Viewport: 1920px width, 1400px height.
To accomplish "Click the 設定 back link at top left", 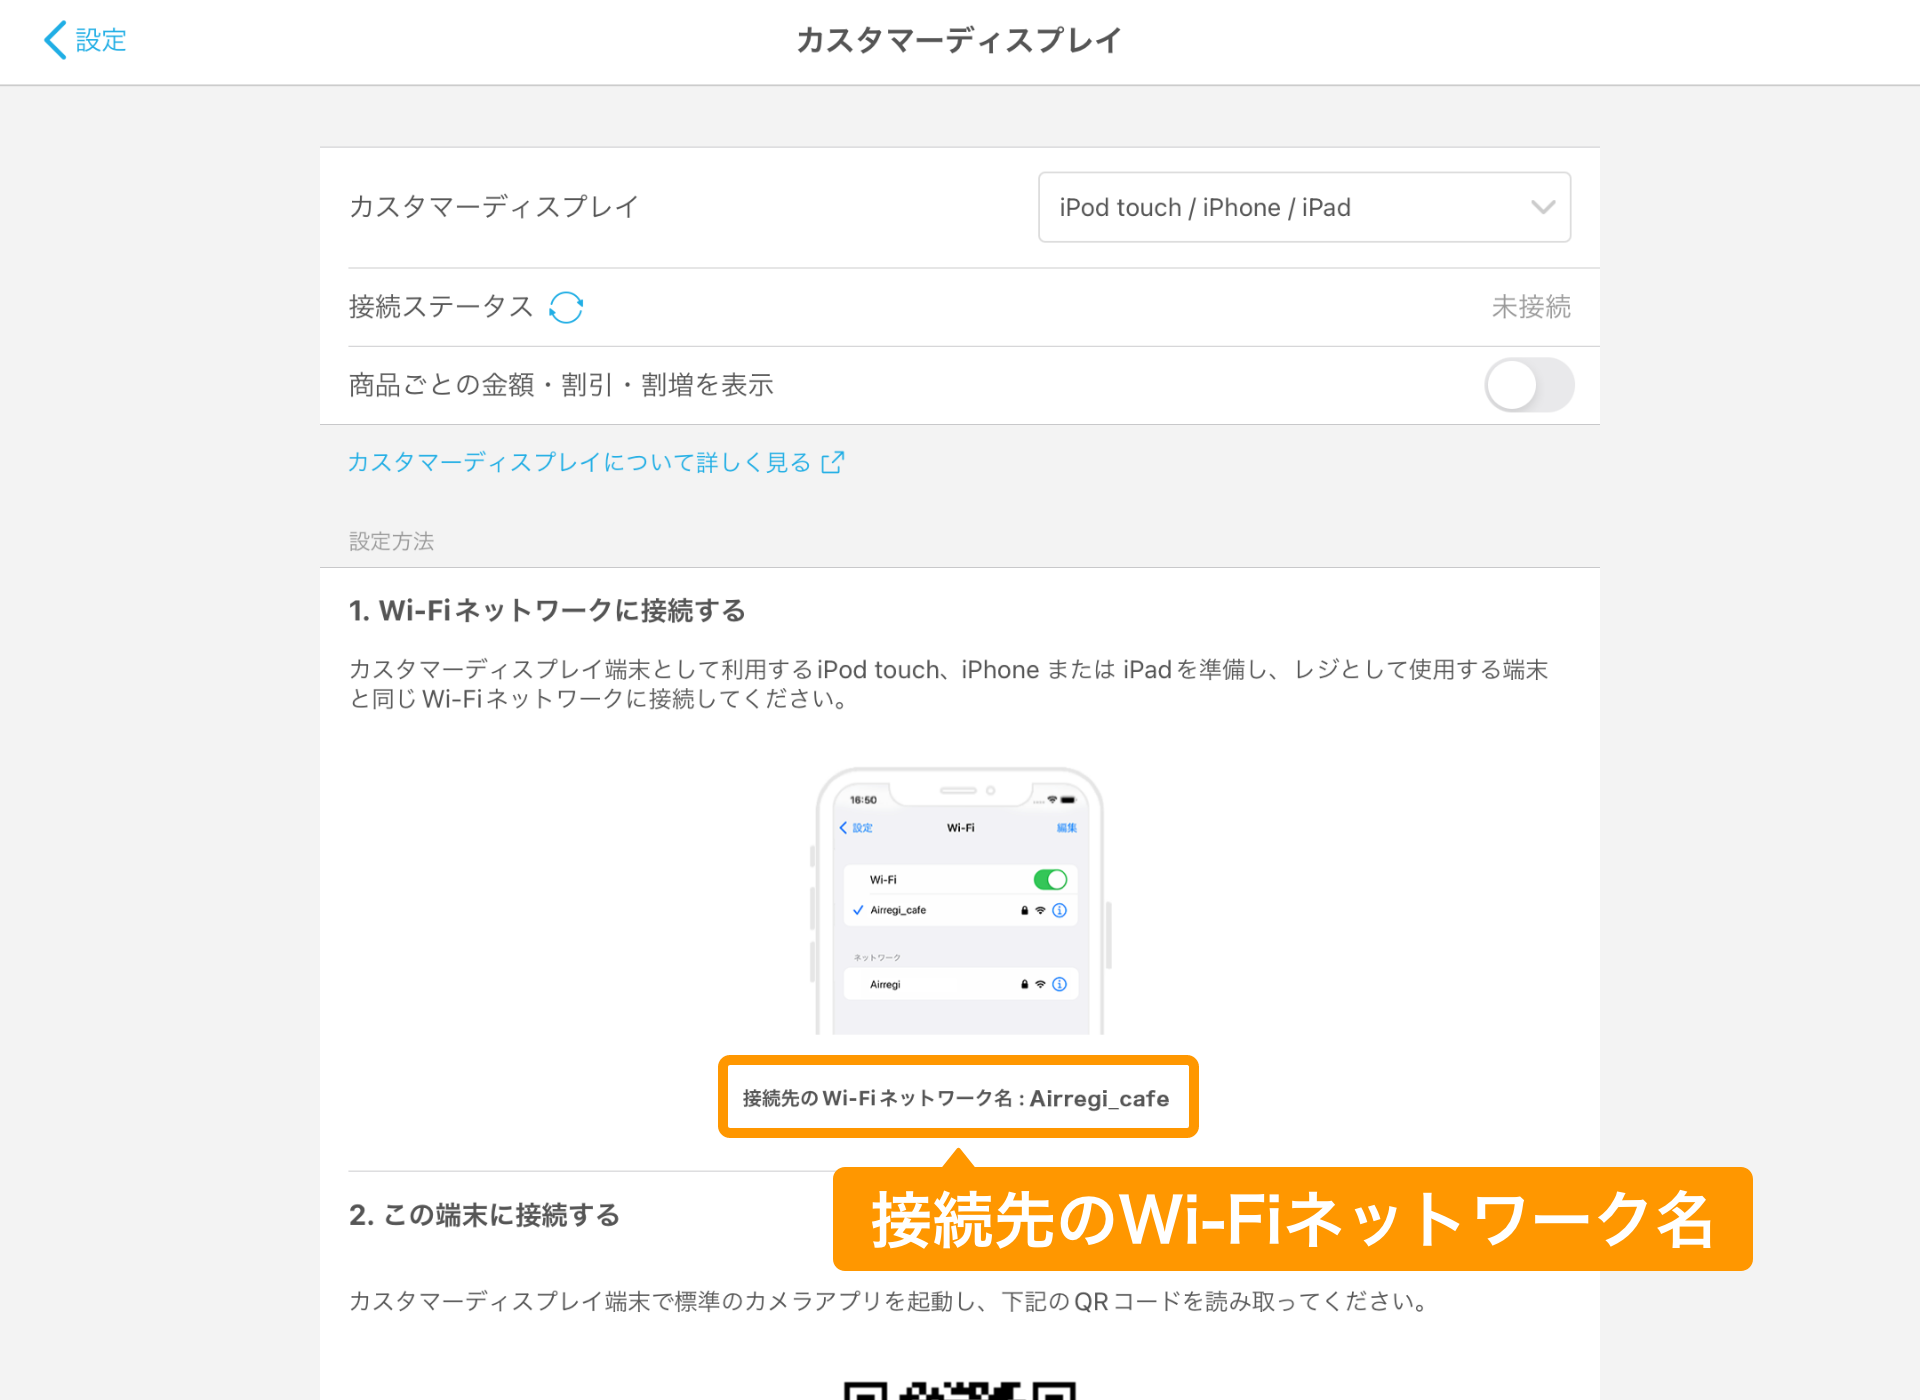I will (x=97, y=40).
